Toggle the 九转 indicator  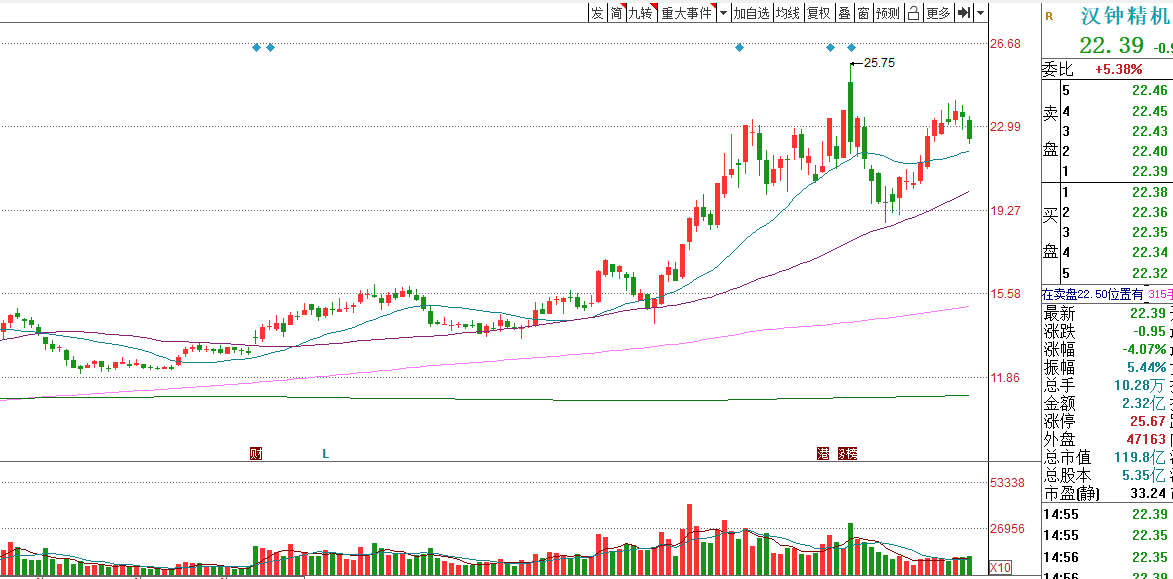[x=641, y=13]
